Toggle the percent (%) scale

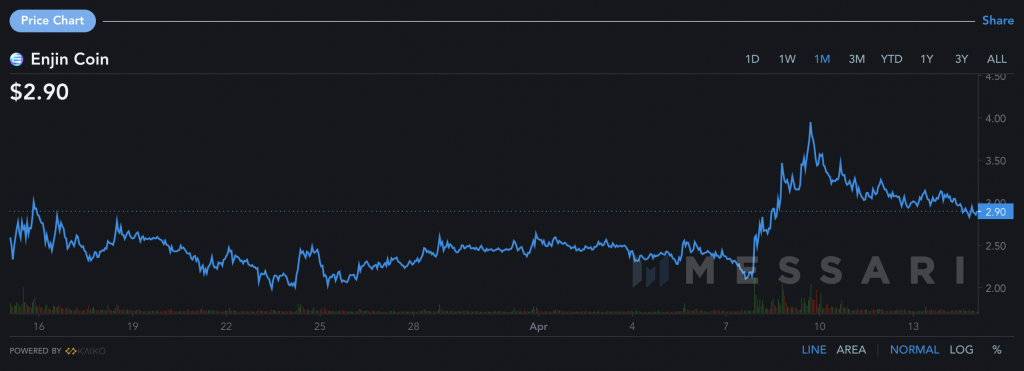pyautogui.click(x=997, y=350)
